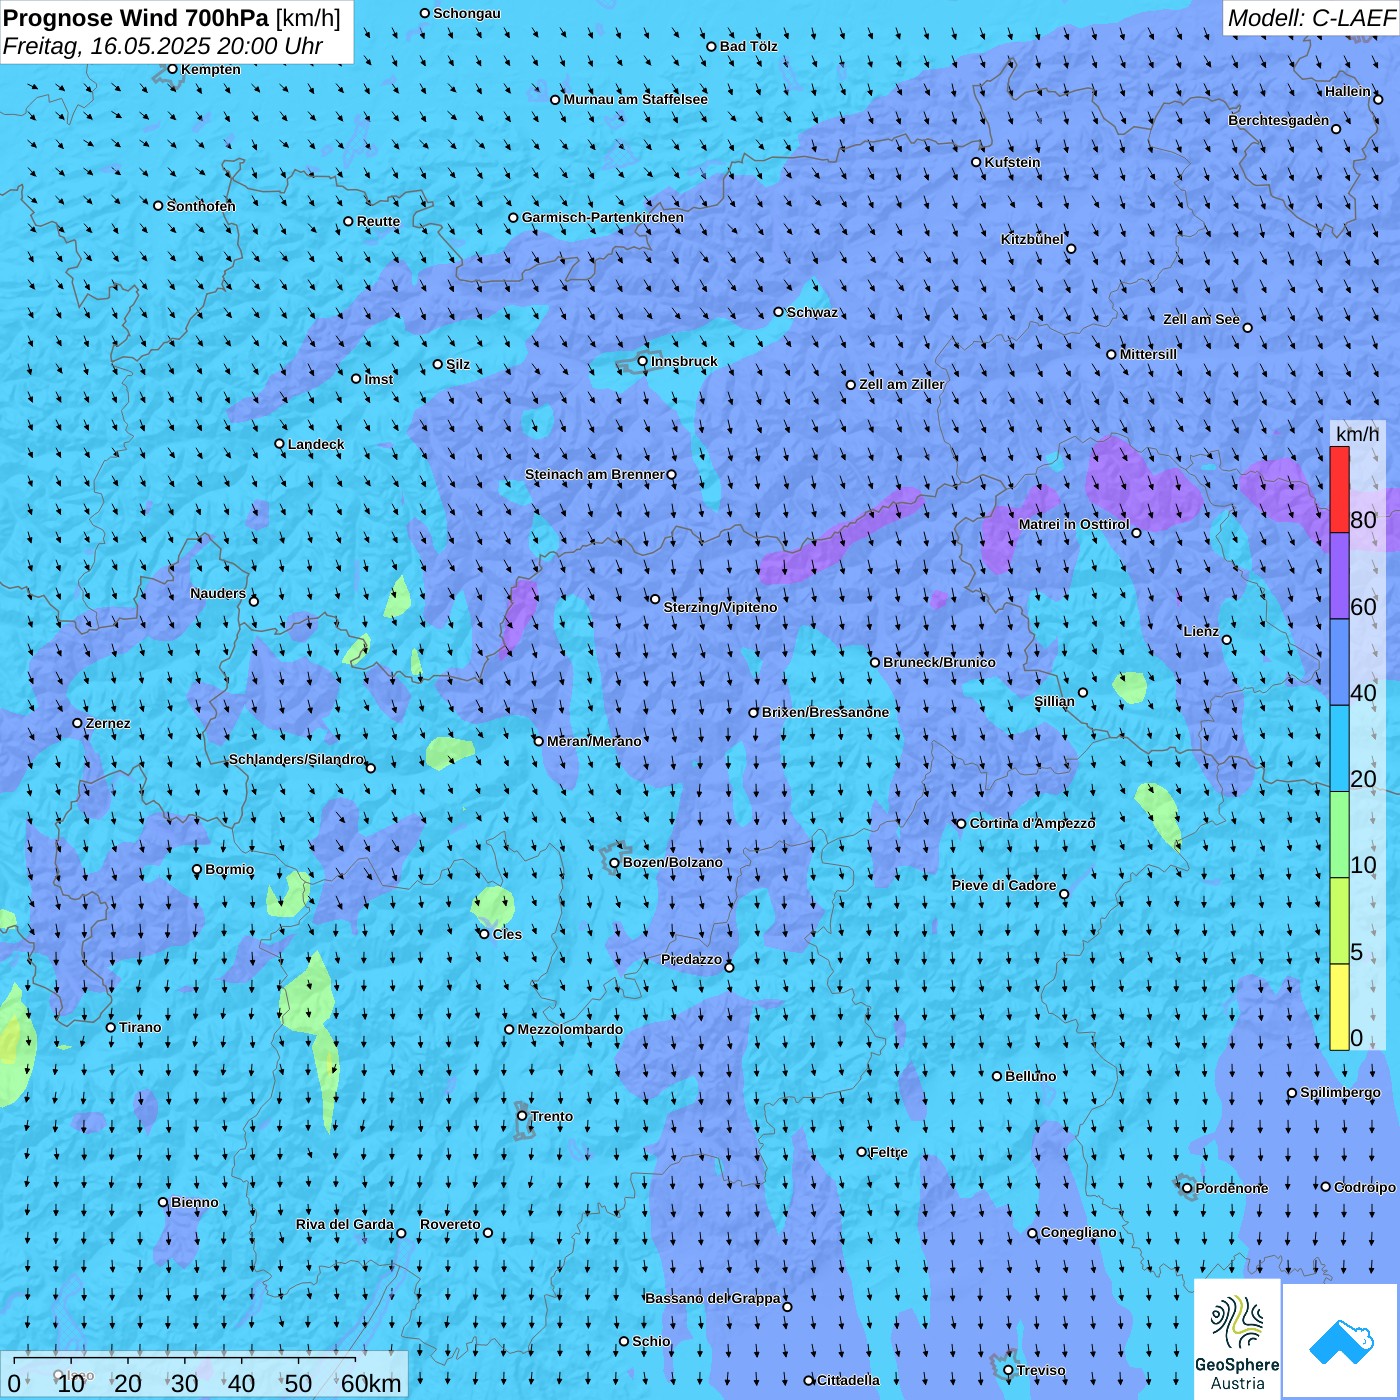Select the Imst town label
The image size is (1400, 1400).
coord(379,379)
